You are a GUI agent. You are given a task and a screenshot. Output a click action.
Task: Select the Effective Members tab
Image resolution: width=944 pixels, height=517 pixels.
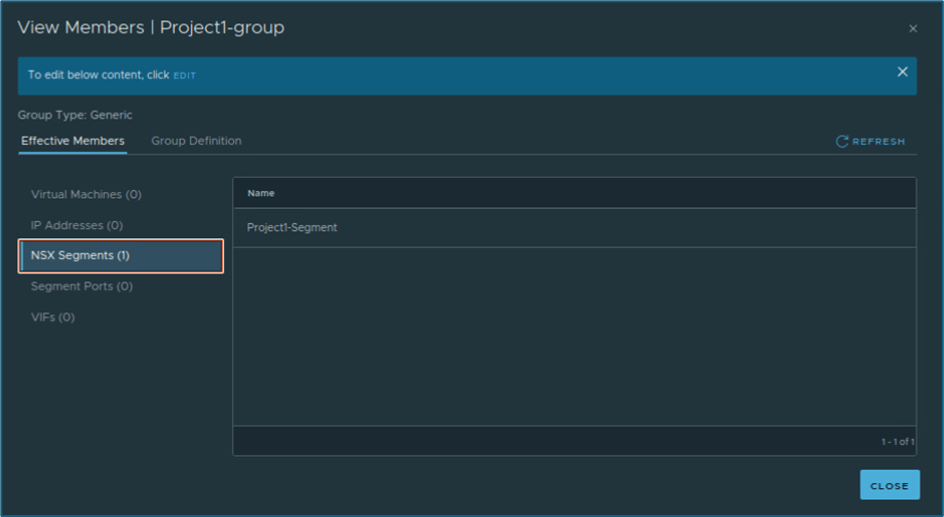pyautogui.click(x=73, y=141)
